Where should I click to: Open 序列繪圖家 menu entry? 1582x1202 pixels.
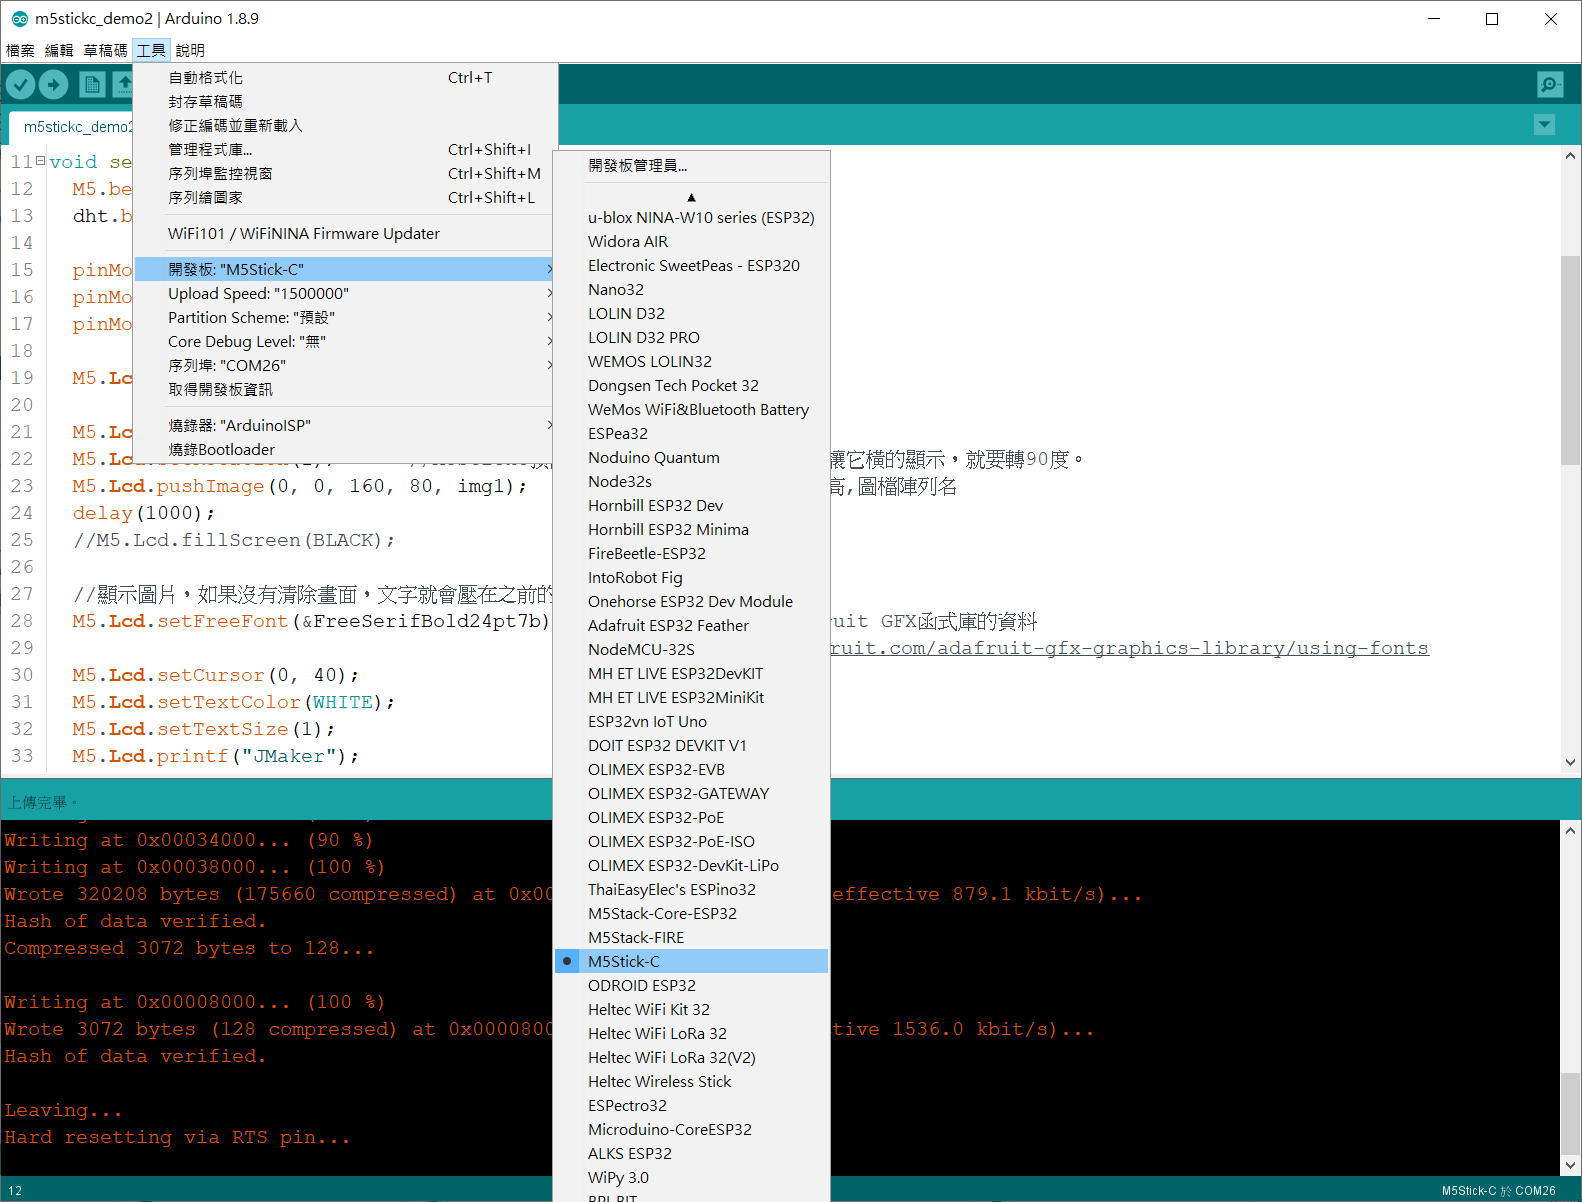344,197
